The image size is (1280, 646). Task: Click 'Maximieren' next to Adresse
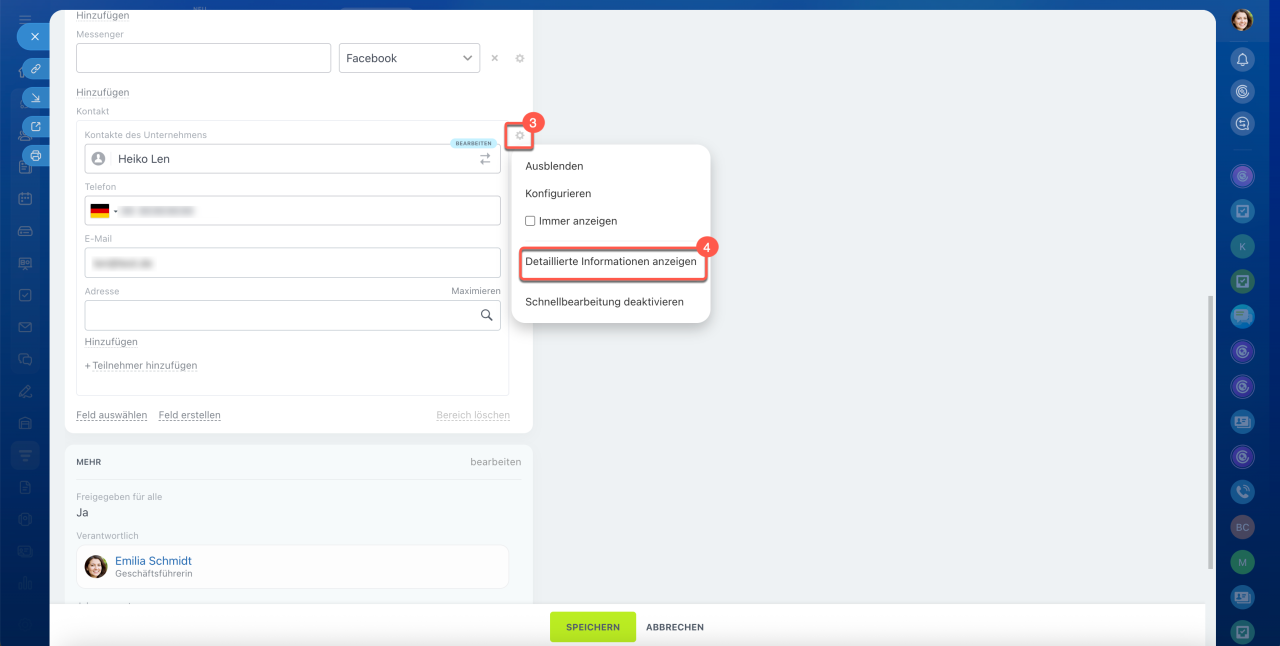[x=476, y=291]
